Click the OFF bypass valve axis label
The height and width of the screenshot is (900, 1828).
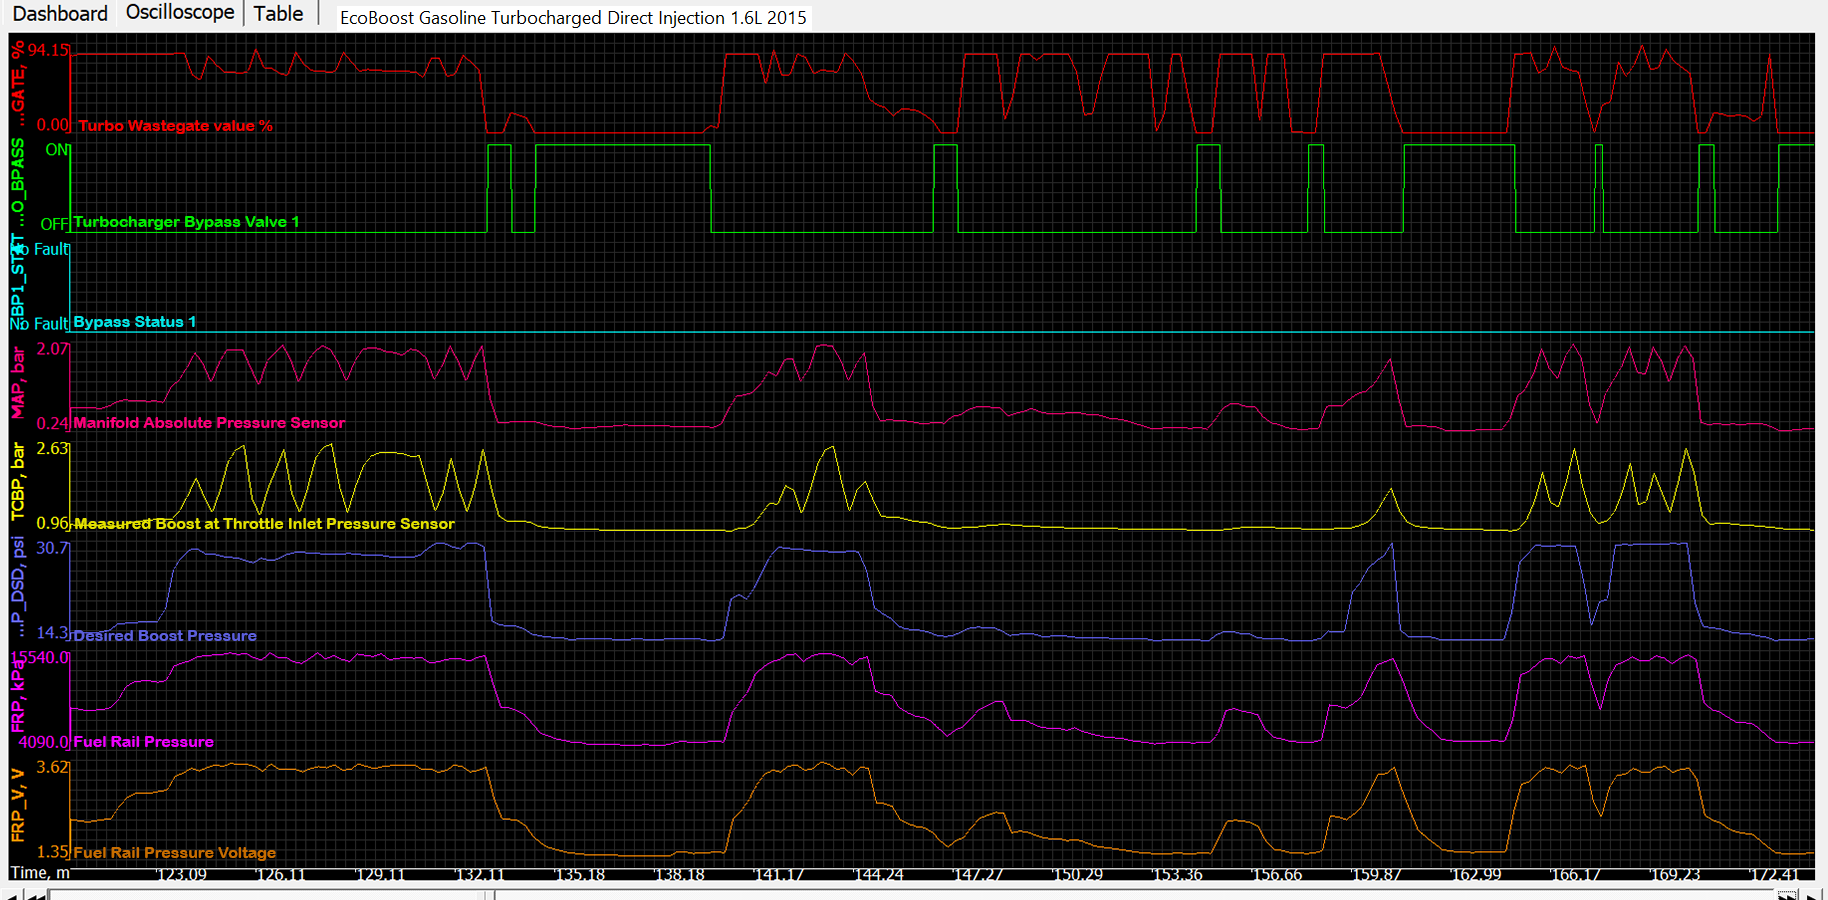[54, 224]
